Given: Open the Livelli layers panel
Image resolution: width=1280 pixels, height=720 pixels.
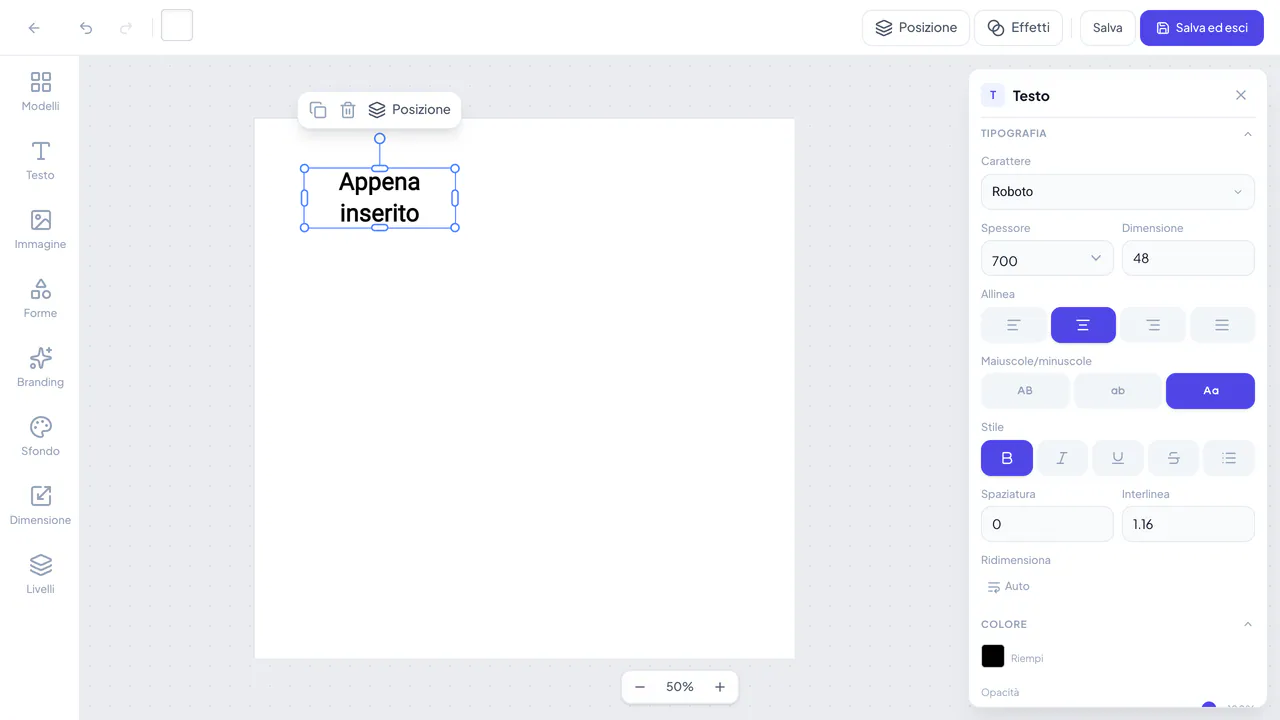Looking at the screenshot, I should pyautogui.click(x=40, y=574).
